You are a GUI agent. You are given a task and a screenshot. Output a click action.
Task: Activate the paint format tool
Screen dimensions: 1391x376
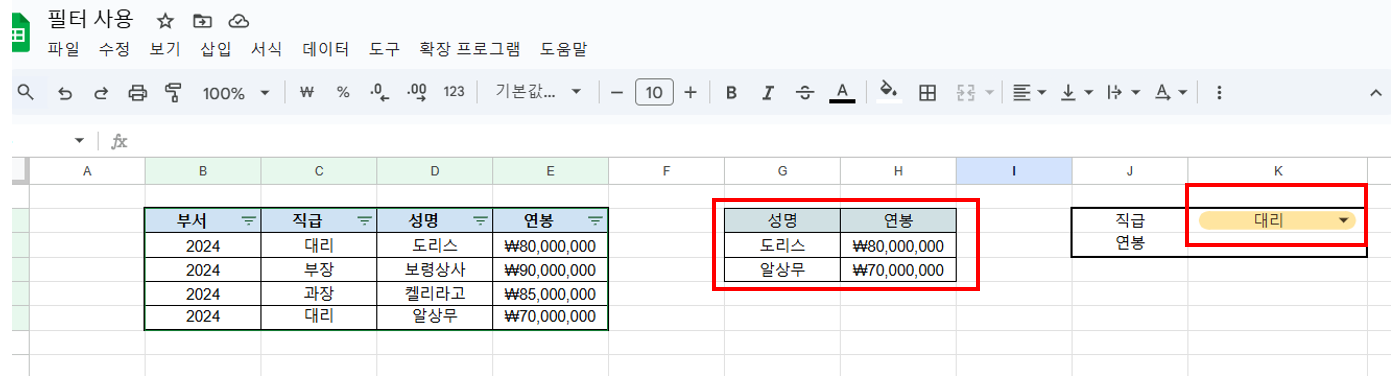pos(174,93)
